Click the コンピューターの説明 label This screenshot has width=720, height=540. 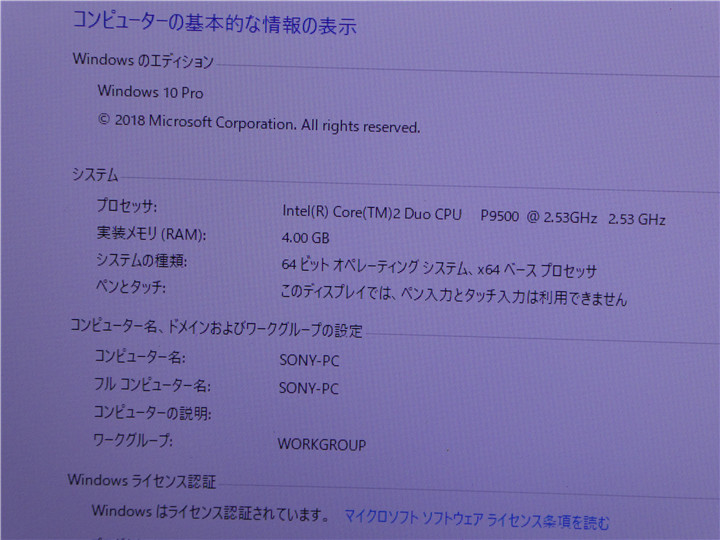pos(152,412)
